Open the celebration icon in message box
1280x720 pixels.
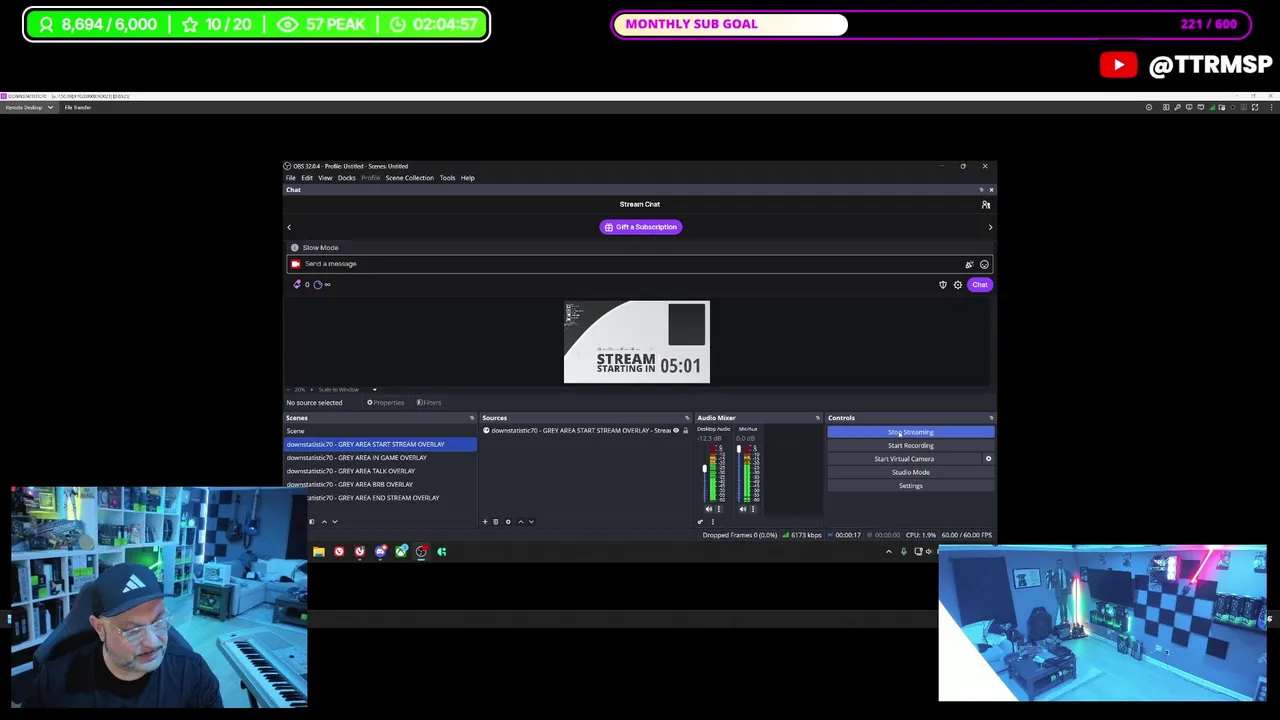click(969, 265)
